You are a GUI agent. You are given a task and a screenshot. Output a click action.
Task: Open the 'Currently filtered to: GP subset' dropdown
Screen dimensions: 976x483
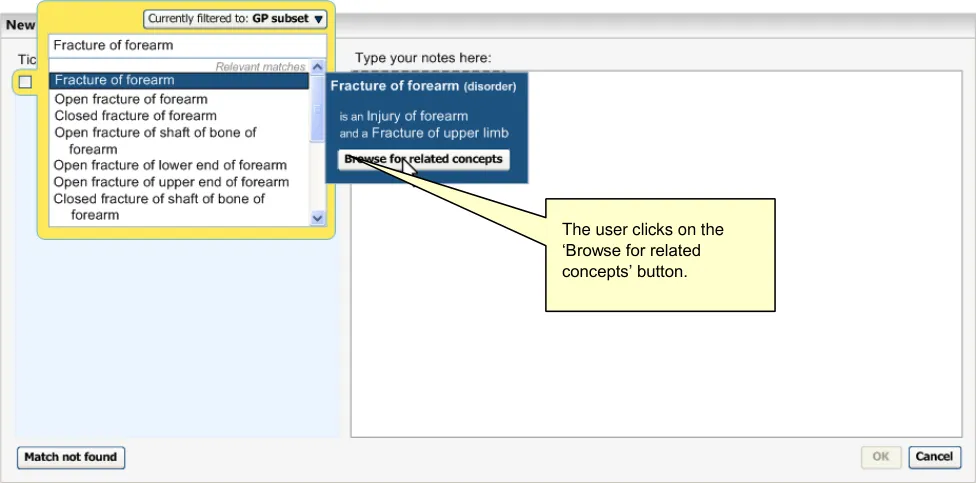[x=235, y=19]
